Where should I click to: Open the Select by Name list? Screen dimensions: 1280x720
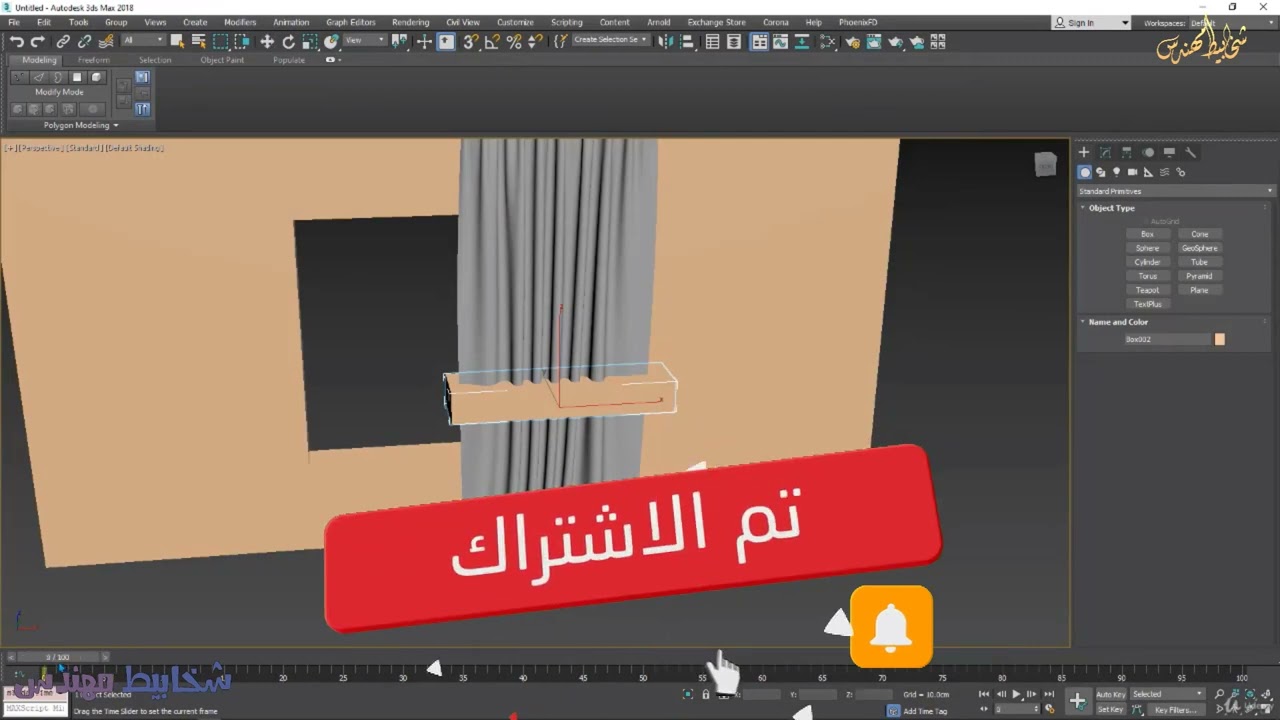[199, 41]
